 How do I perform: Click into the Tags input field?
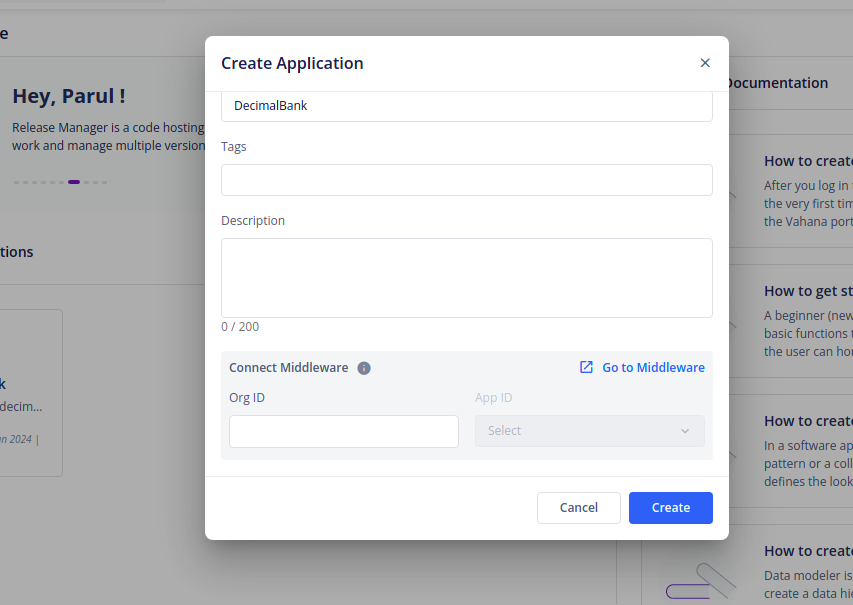point(466,180)
